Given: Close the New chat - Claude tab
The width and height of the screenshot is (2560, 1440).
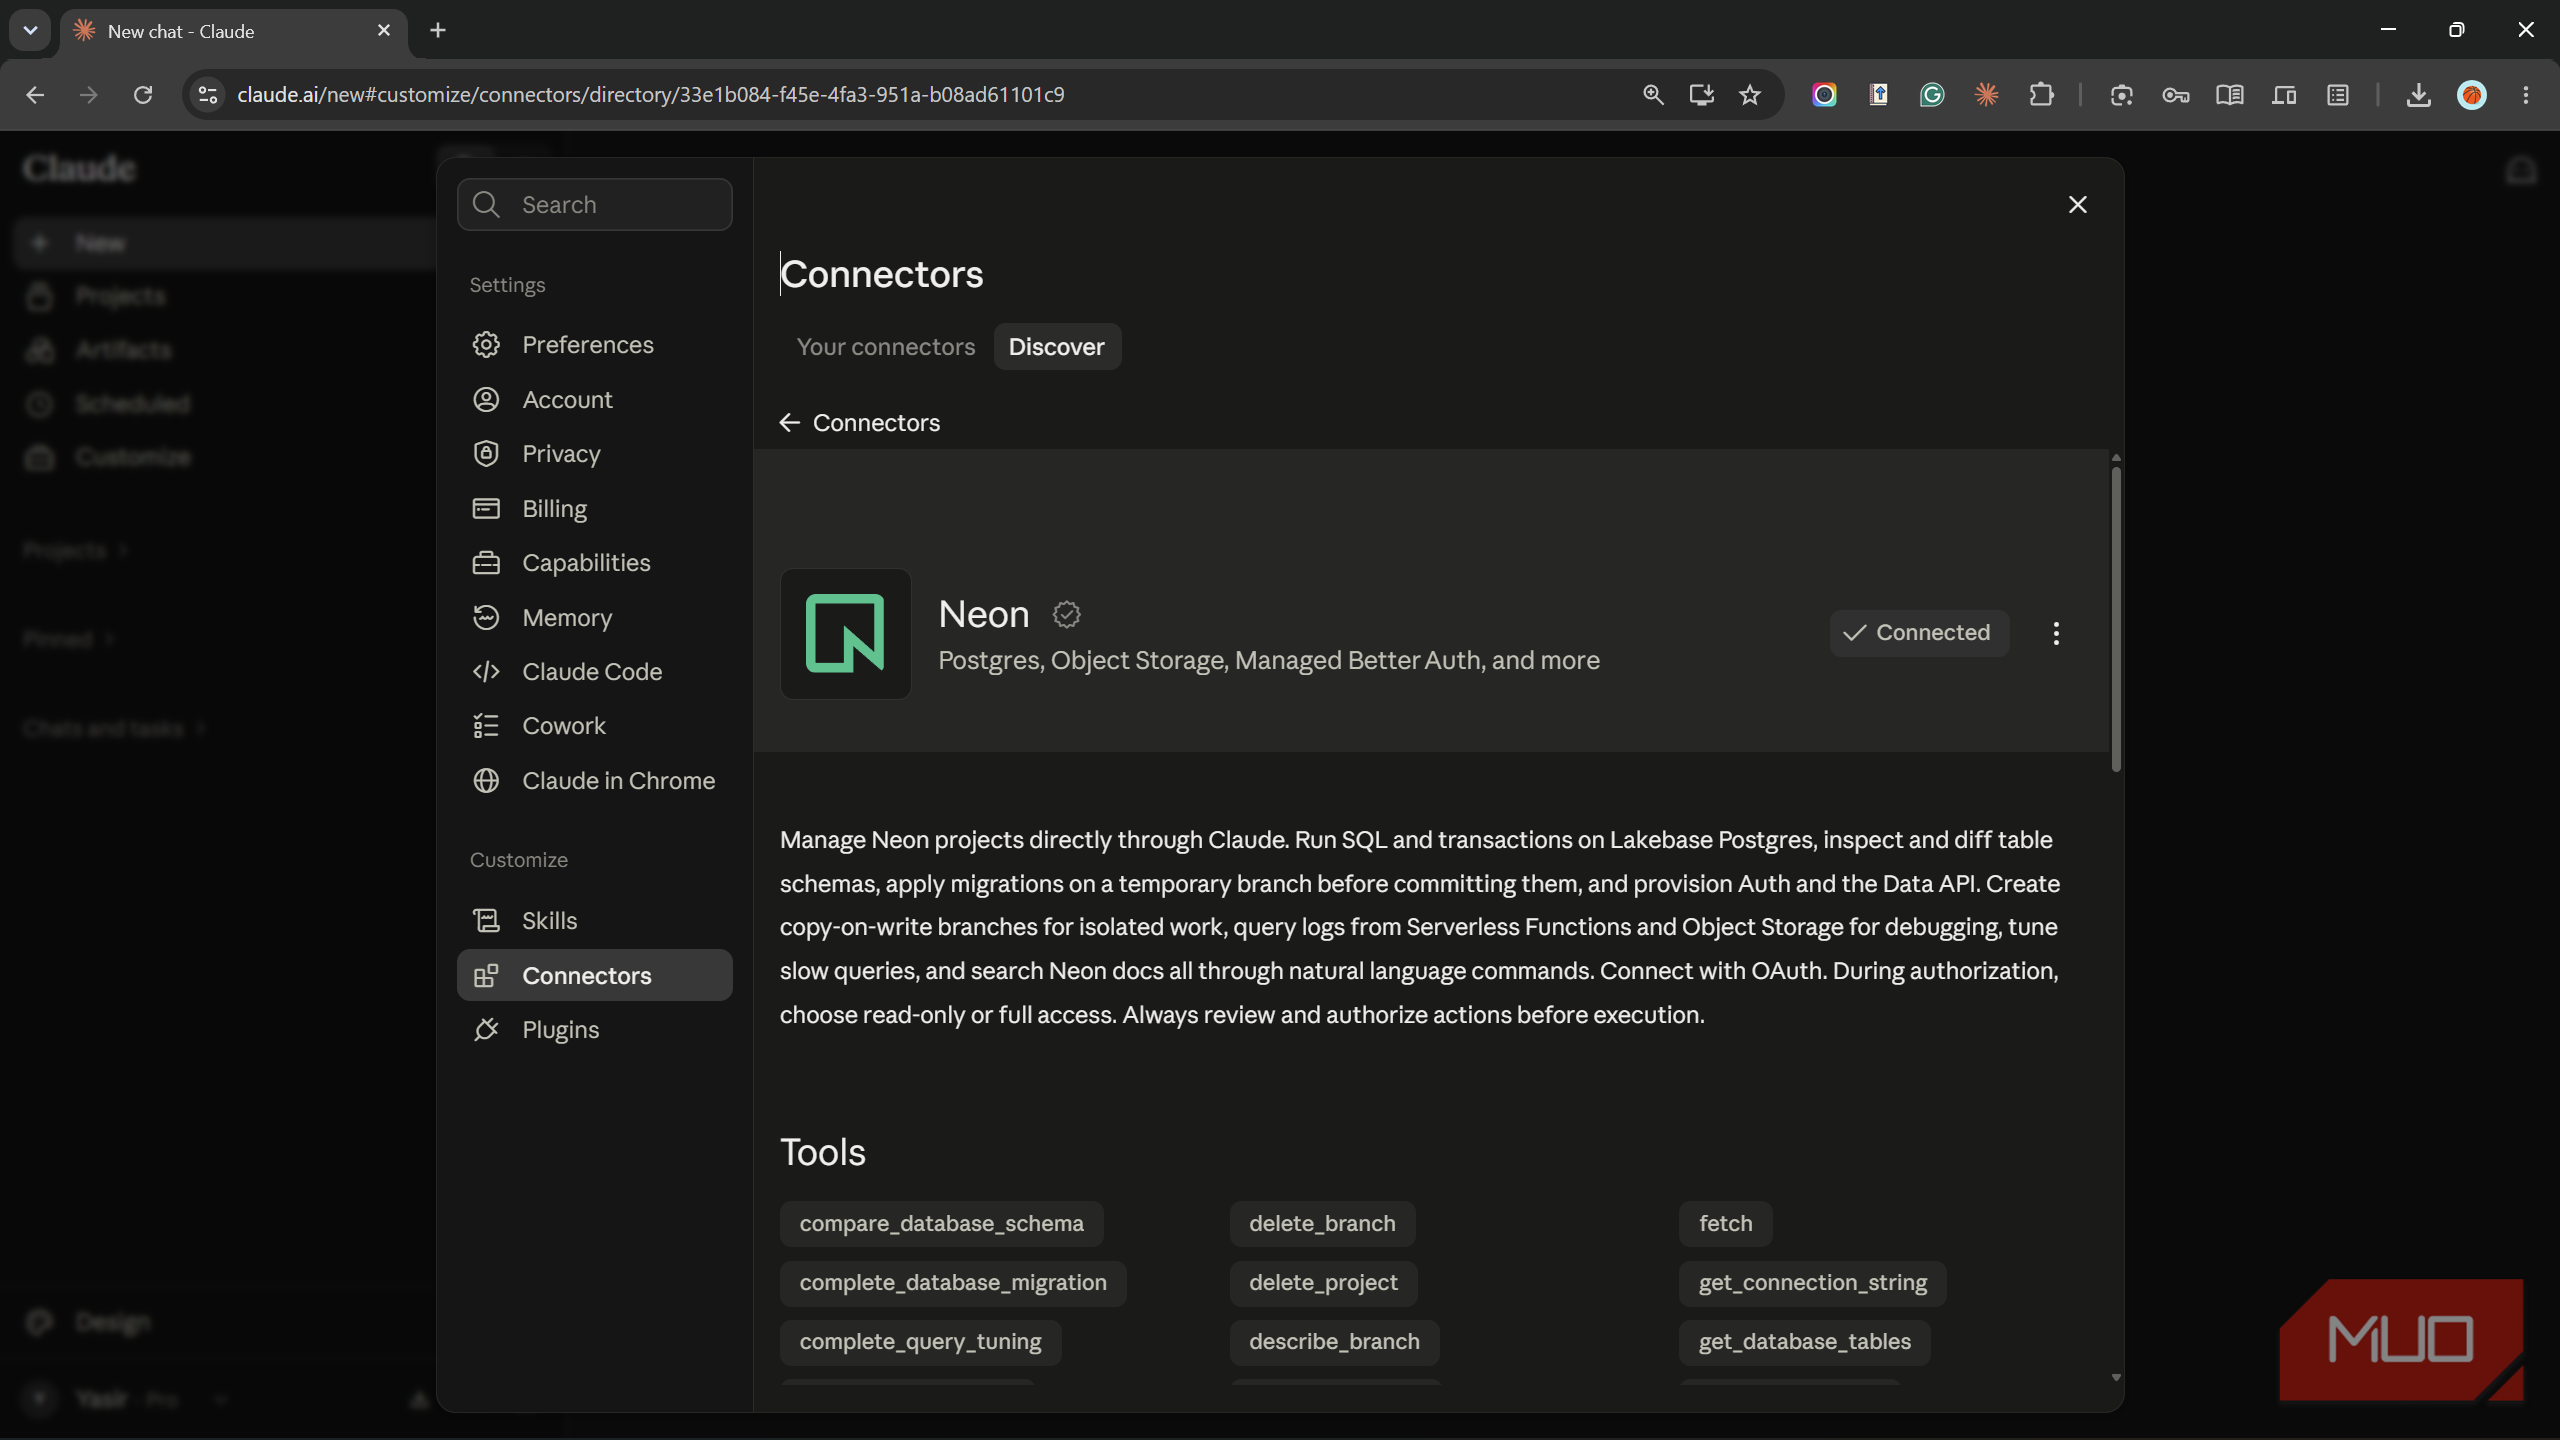Looking at the screenshot, I should coord(384,30).
